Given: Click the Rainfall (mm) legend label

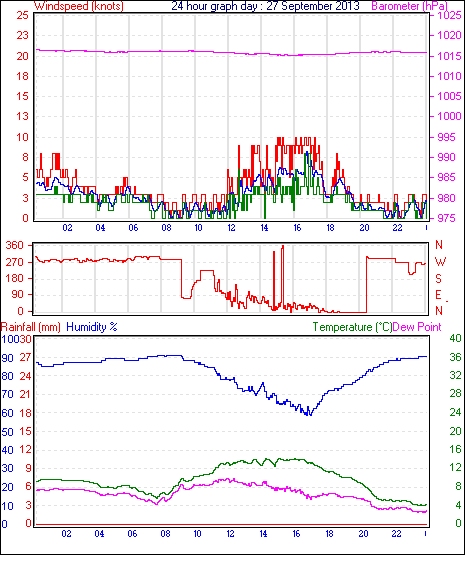Looking at the screenshot, I should (x=31, y=327).
